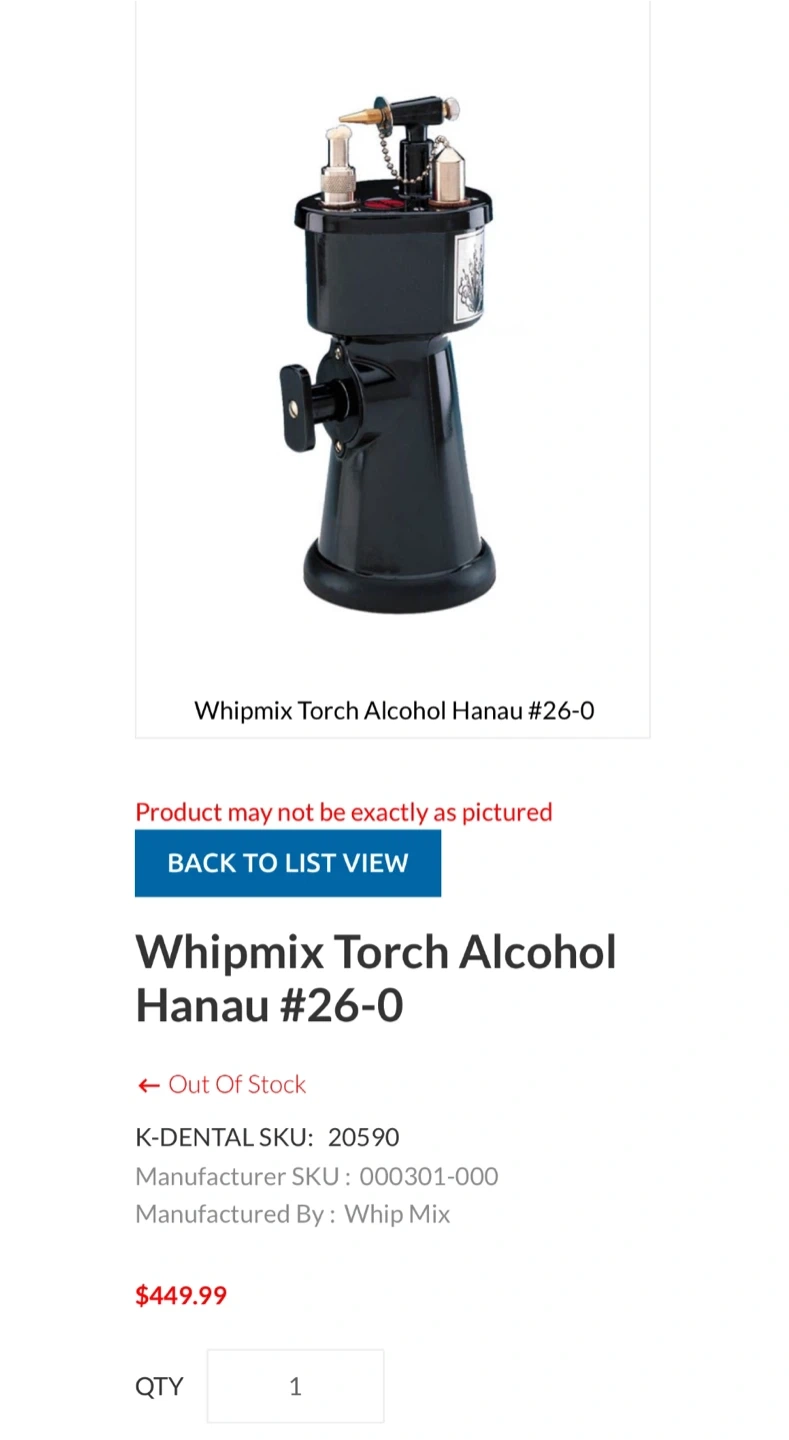Click the red product may not be pictured notice
Screen dimensions: 789x1440
click(x=344, y=811)
